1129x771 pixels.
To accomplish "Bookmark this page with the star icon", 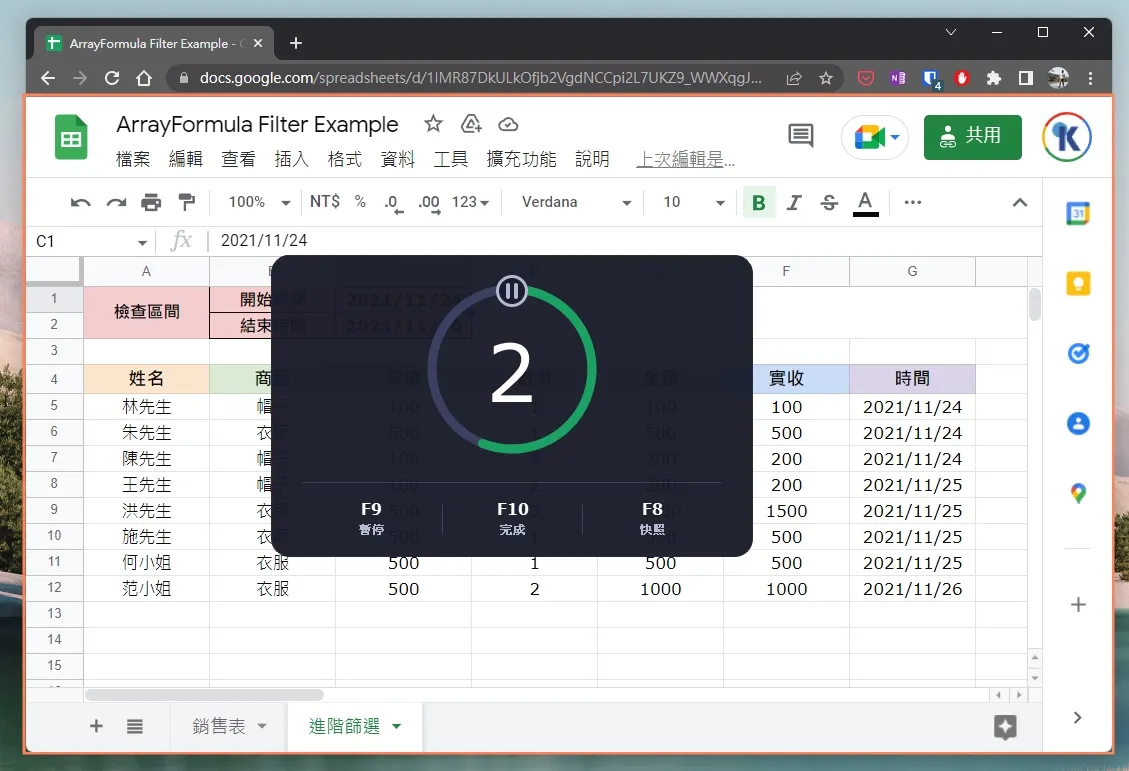I will point(826,78).
